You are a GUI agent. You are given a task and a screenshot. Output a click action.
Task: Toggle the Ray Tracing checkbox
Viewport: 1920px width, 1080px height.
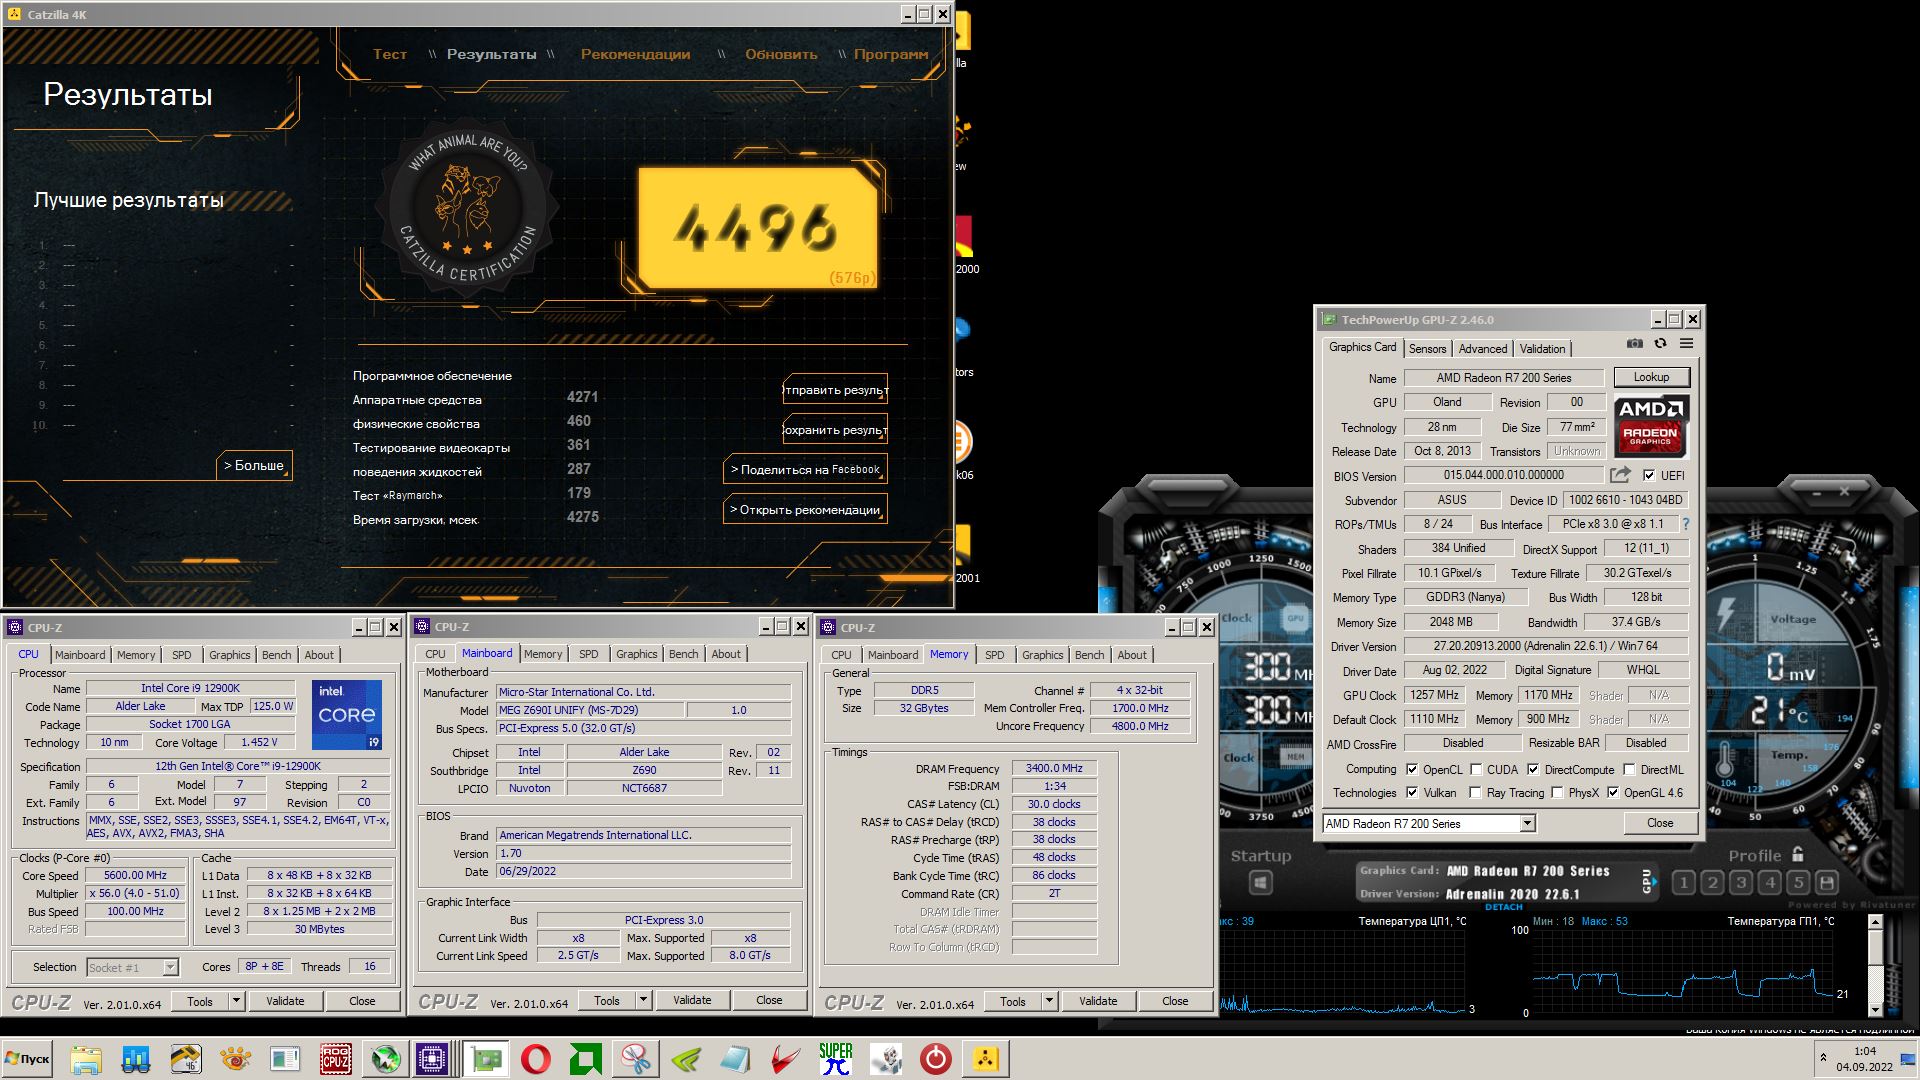pyautogui.click(x=1476, y=792)
